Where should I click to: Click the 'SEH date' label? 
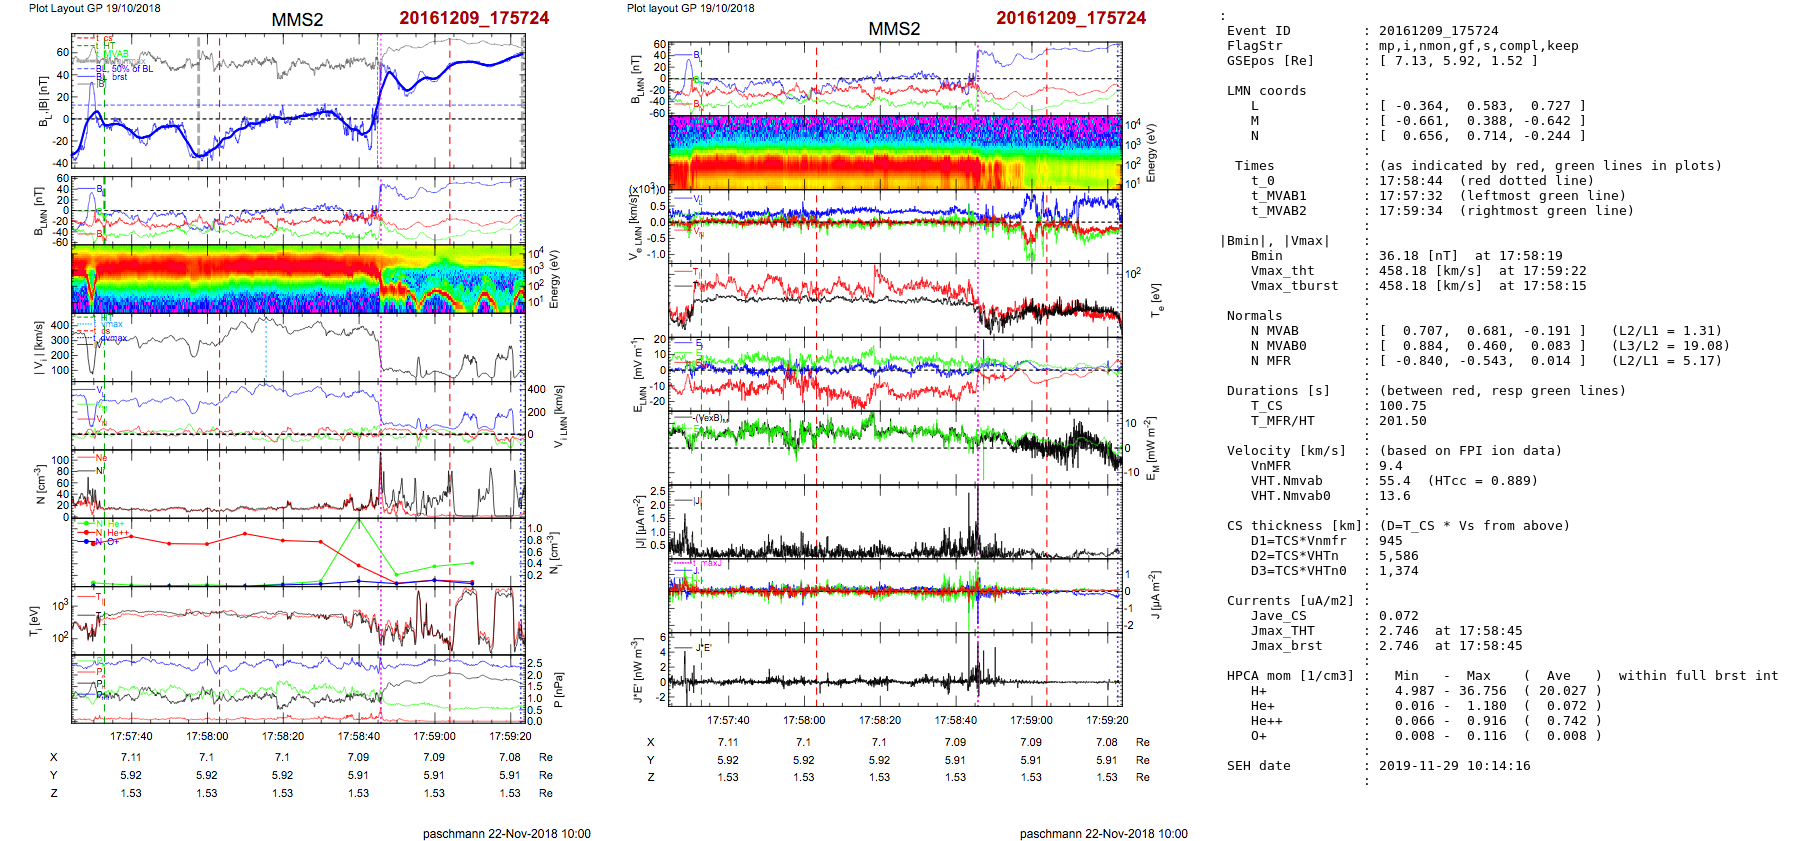click(x=1259, y=766)
